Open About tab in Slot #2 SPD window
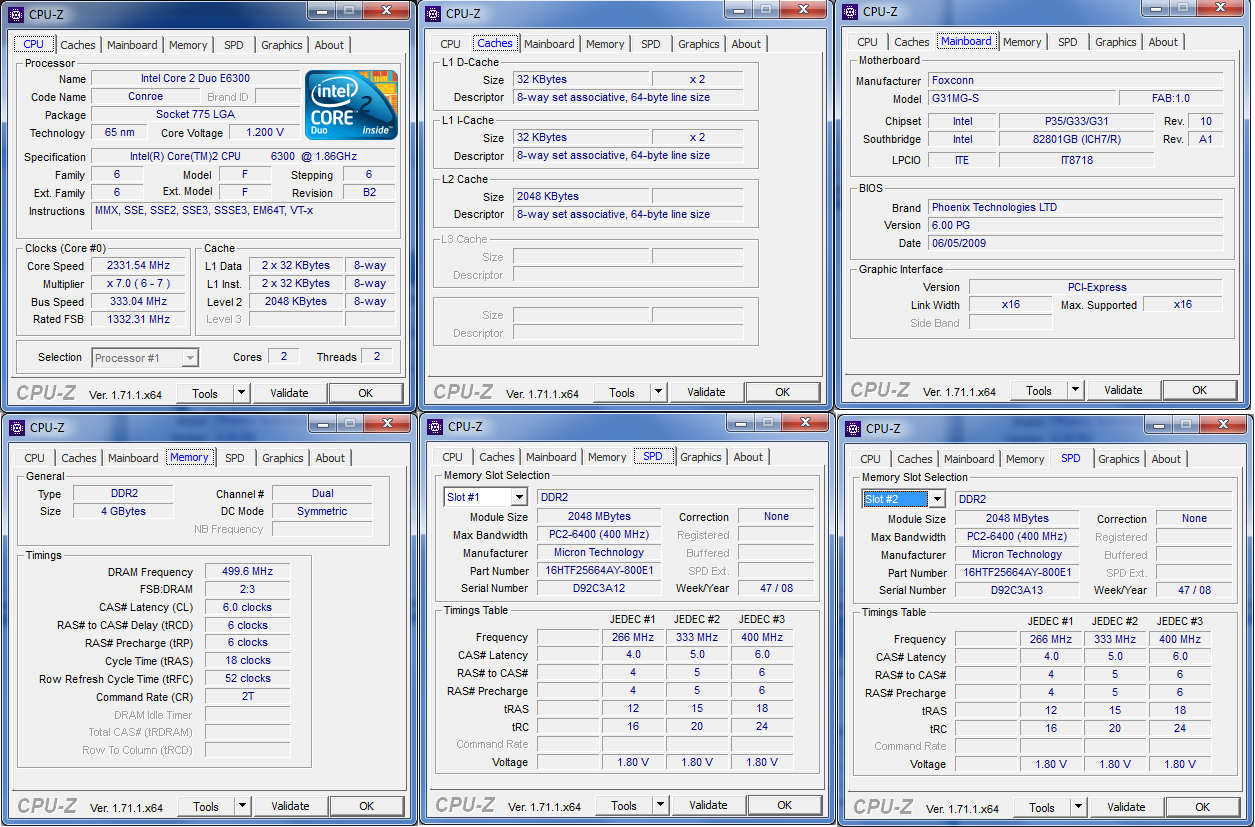The width and height of the screenshot is (1255, 827). point(1166,459)
